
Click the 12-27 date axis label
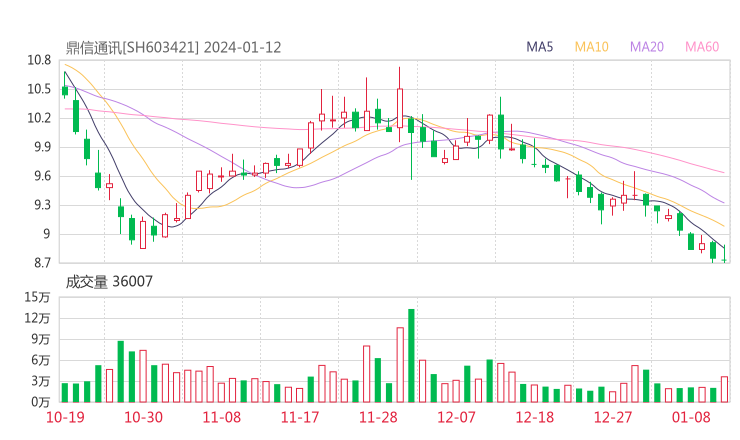[x=613, y=417]
